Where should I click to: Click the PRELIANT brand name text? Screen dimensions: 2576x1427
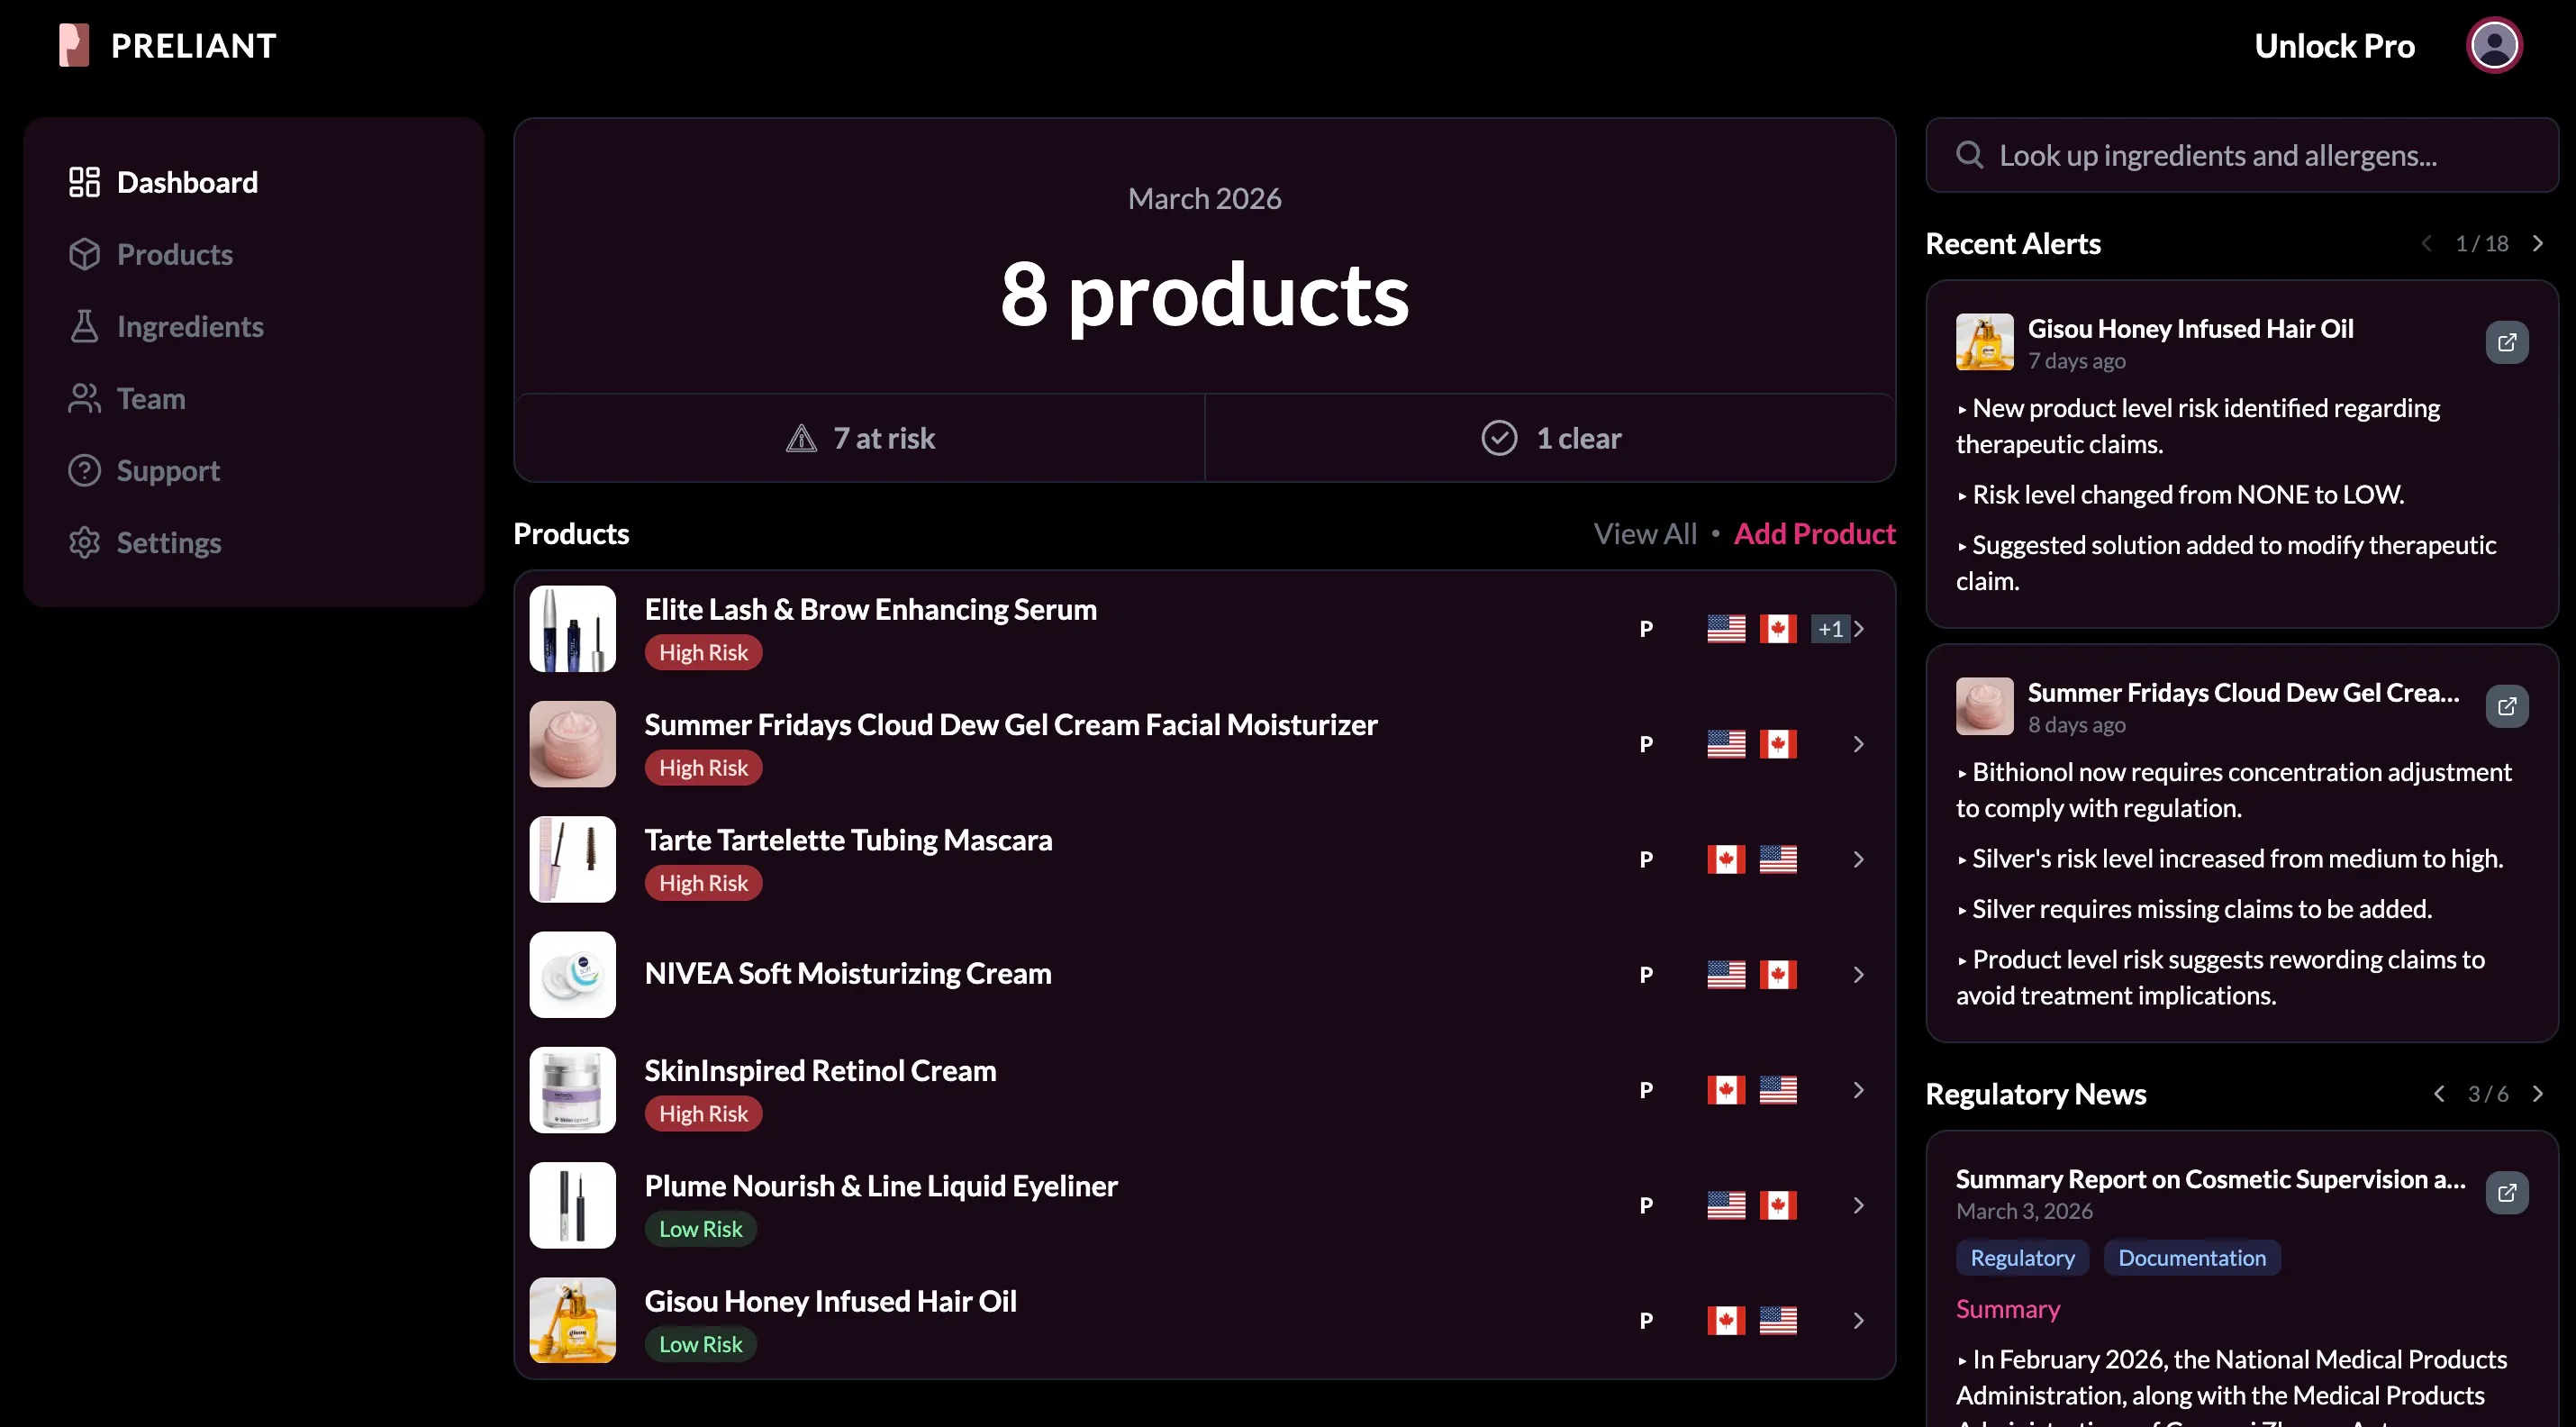193,45
